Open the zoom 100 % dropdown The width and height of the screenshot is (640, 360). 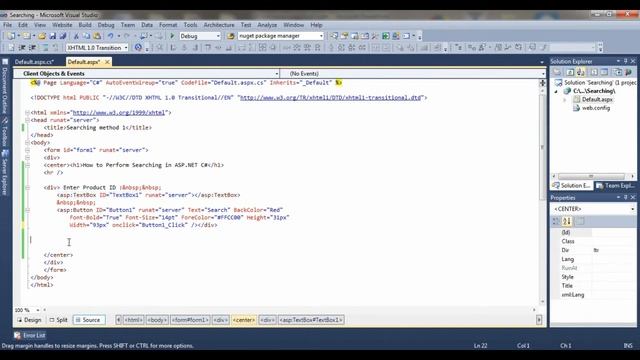point(38,310)
